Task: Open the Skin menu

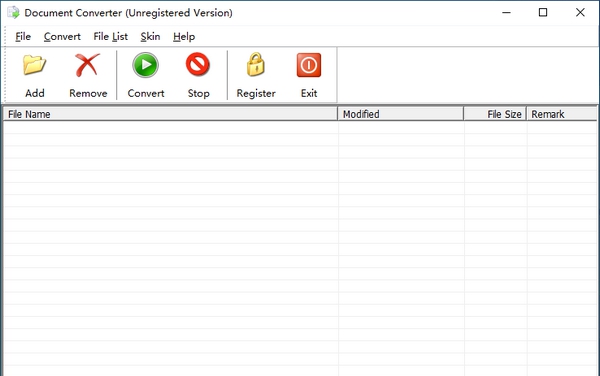Action: (x=150, y=37)
